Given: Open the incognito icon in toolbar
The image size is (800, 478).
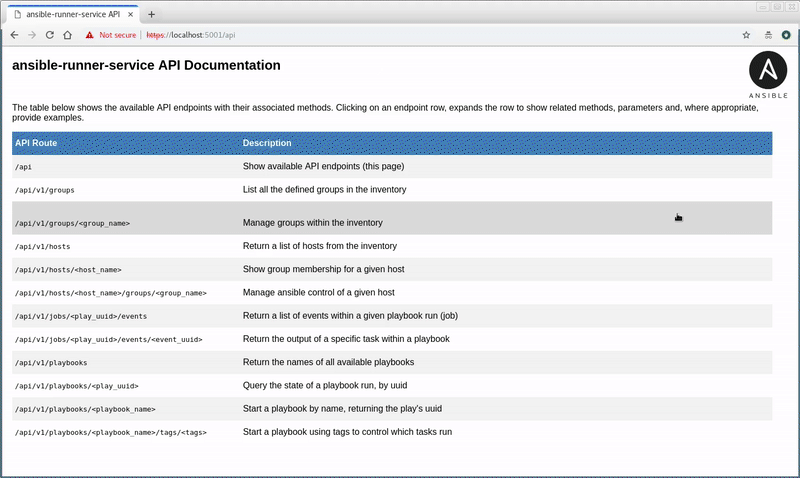Looking at the screenshot, I should pyautogui.click(x=768, y=35).
